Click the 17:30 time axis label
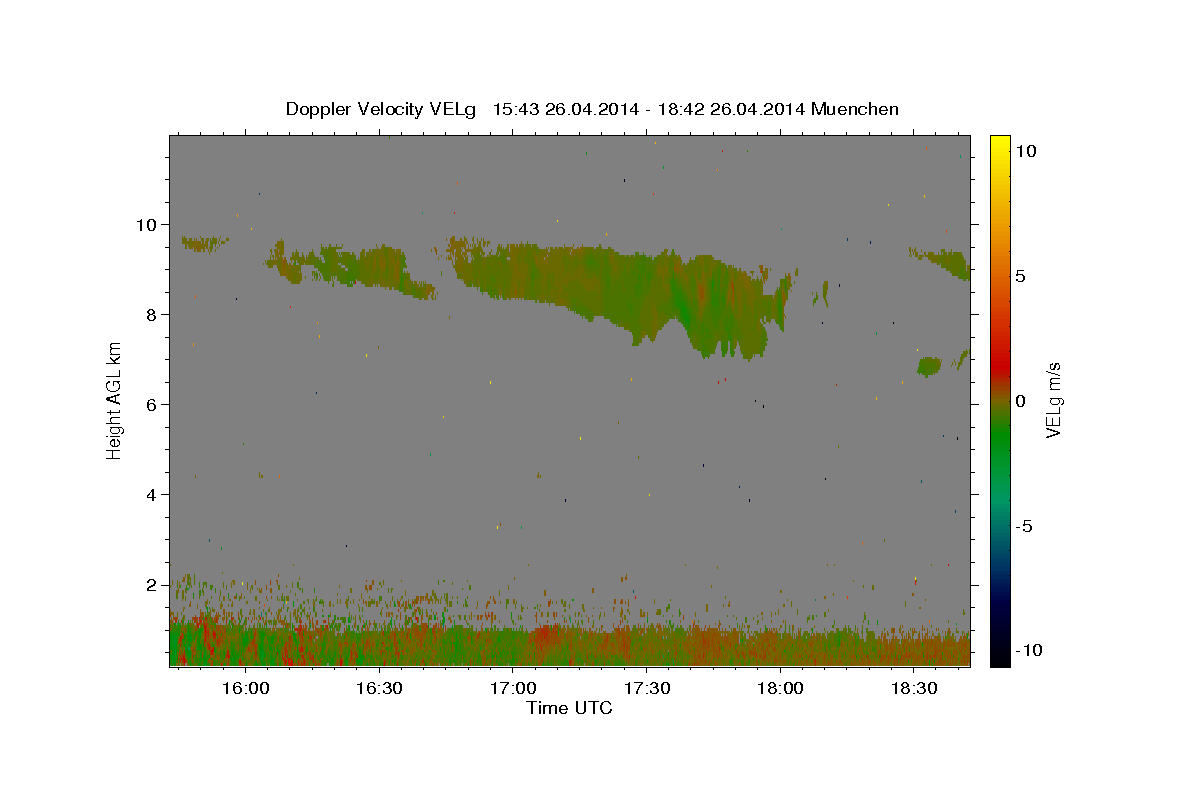The width and height of the screenshot is (1200, 800). (646, 689)
